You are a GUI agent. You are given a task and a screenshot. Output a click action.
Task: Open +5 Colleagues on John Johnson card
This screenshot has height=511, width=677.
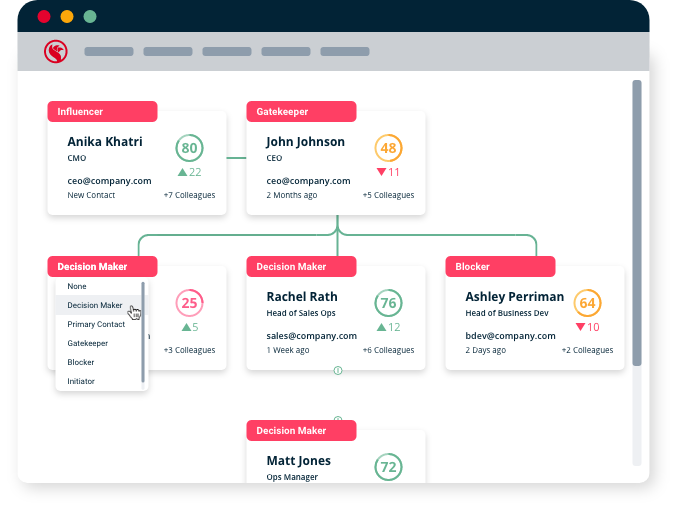pos(388,195)
